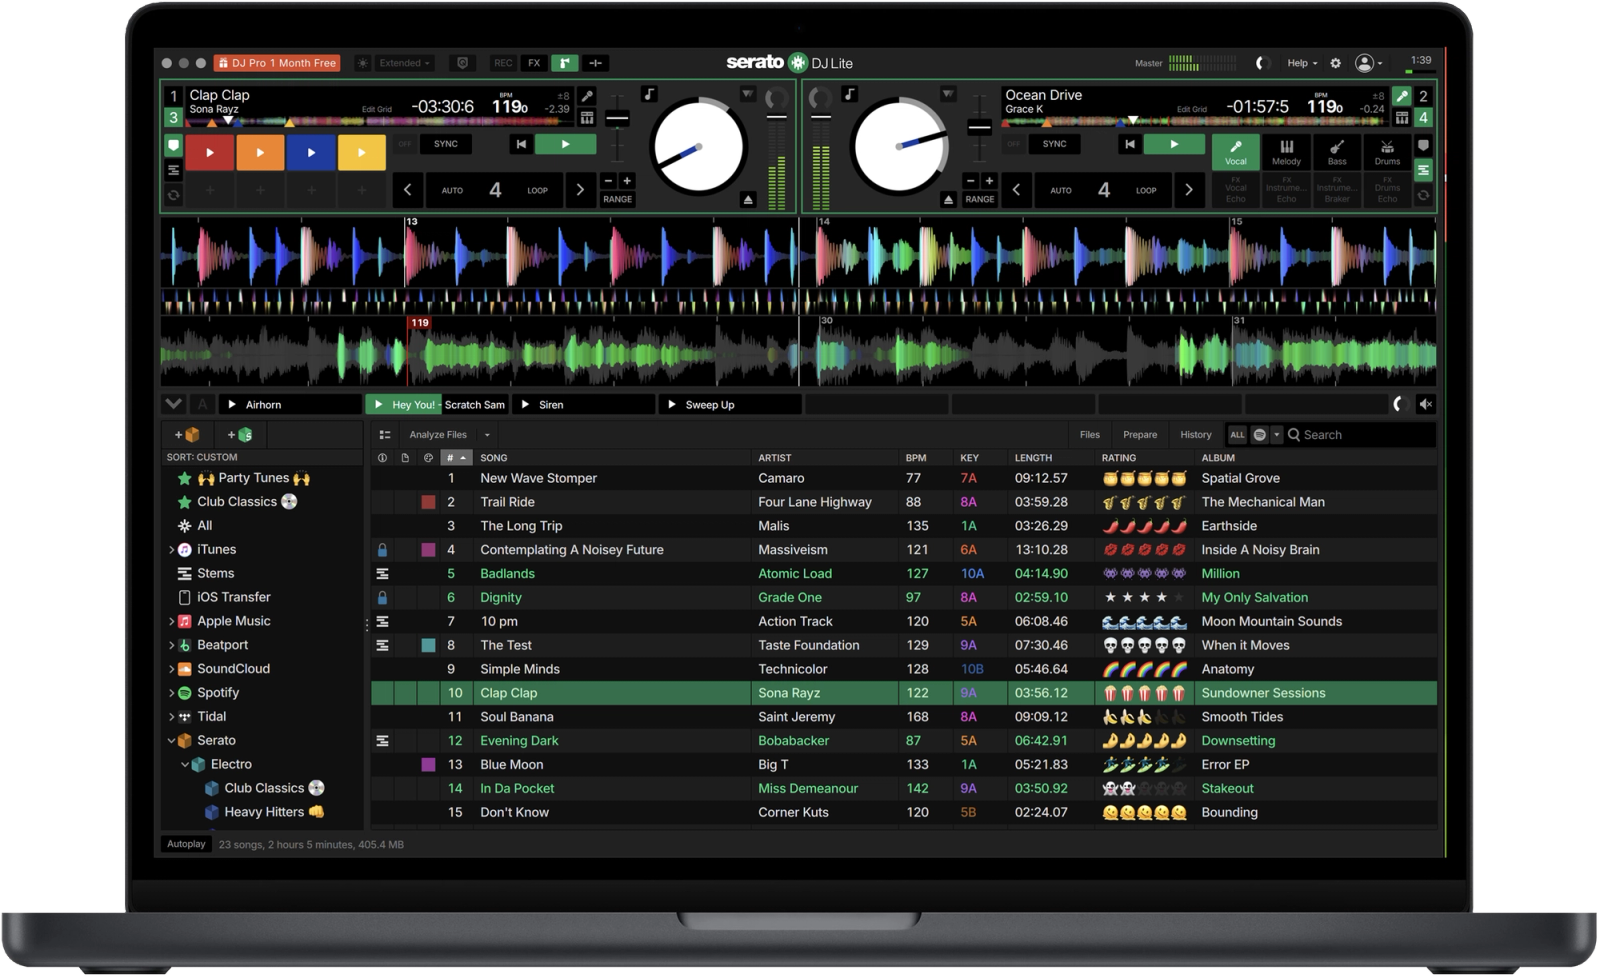Play the right deck Ocean Drive track
Image resolution: width=1600 pixels, height=978 pixels.
pyautogui.click(x=1174, y=144)
